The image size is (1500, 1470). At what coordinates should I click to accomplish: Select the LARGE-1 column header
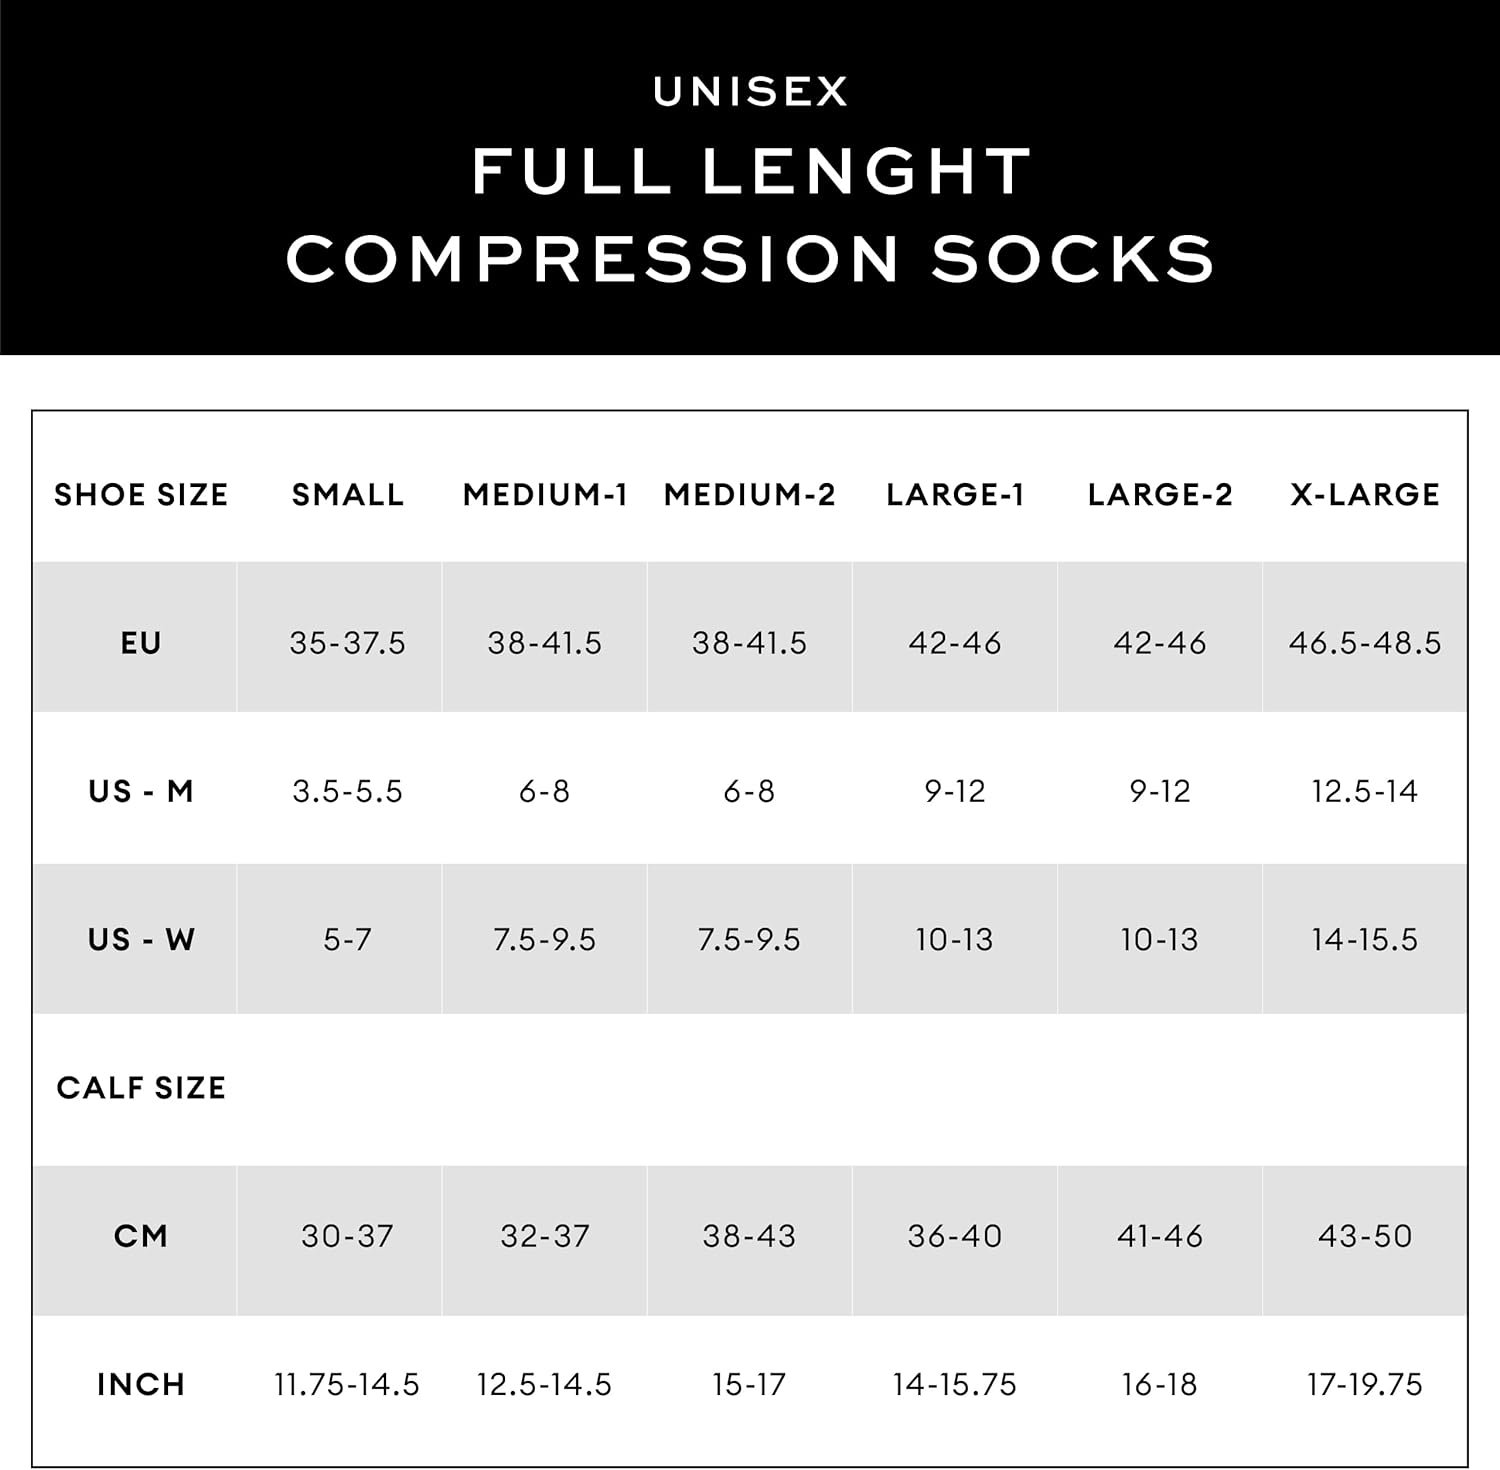955,495
